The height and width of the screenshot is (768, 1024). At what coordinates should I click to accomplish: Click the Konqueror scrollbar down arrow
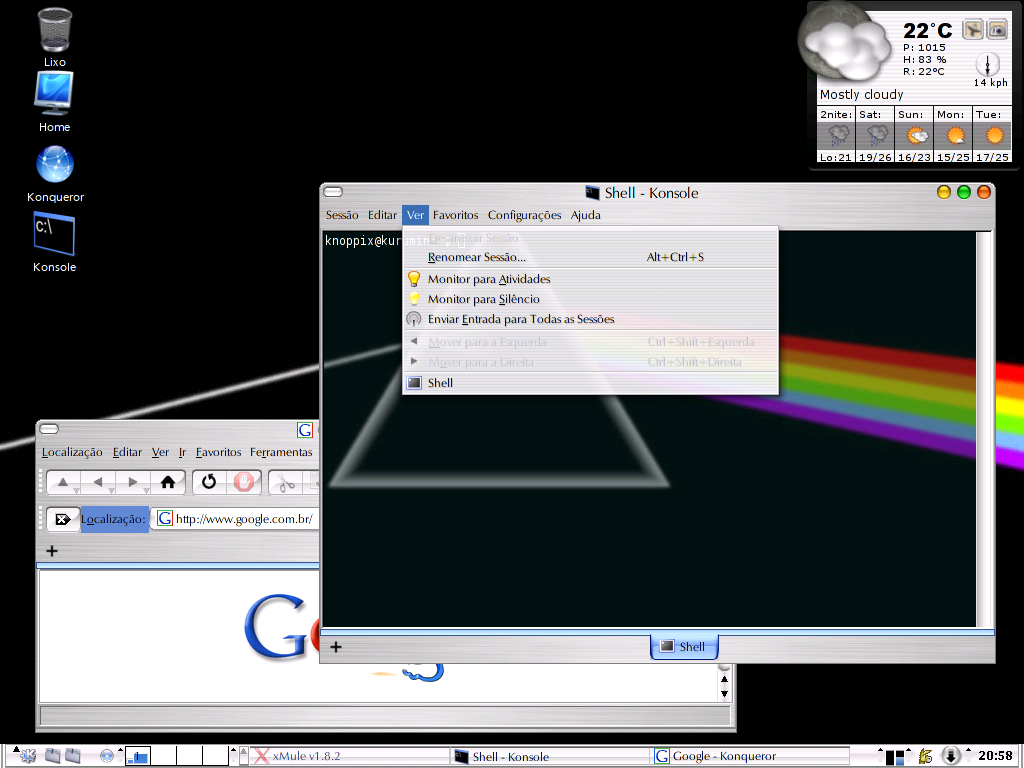tap(724, 694)
